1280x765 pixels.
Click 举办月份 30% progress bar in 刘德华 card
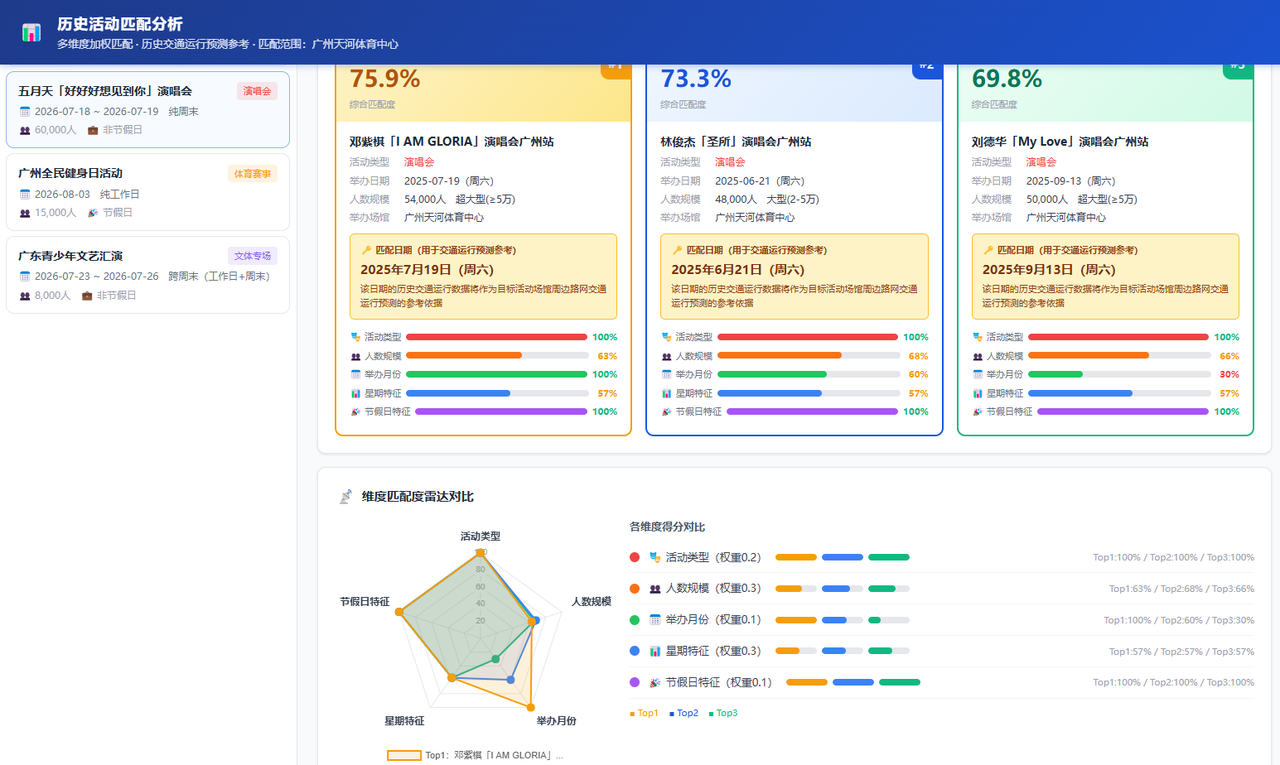[1119, 374]
